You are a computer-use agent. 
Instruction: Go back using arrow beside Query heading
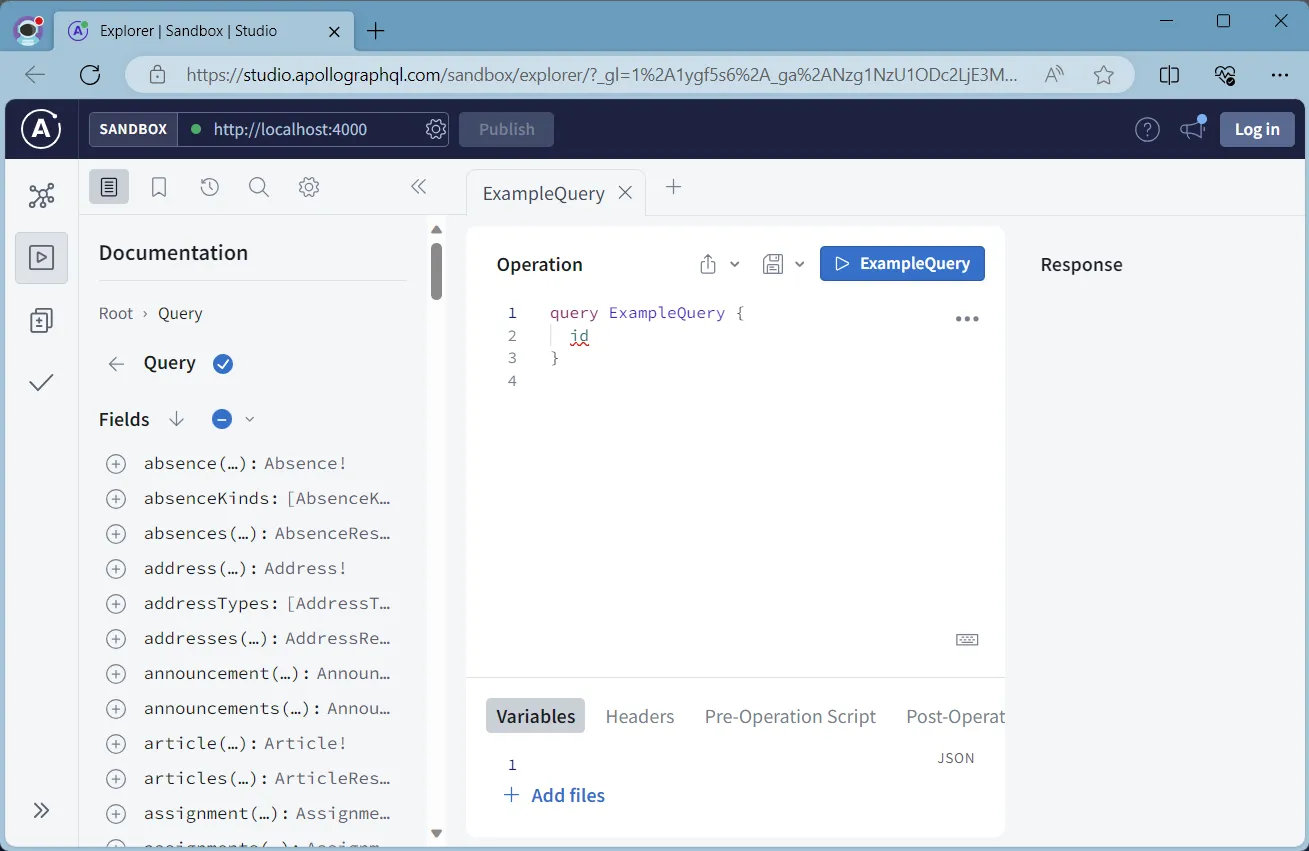tap(116, 364)
